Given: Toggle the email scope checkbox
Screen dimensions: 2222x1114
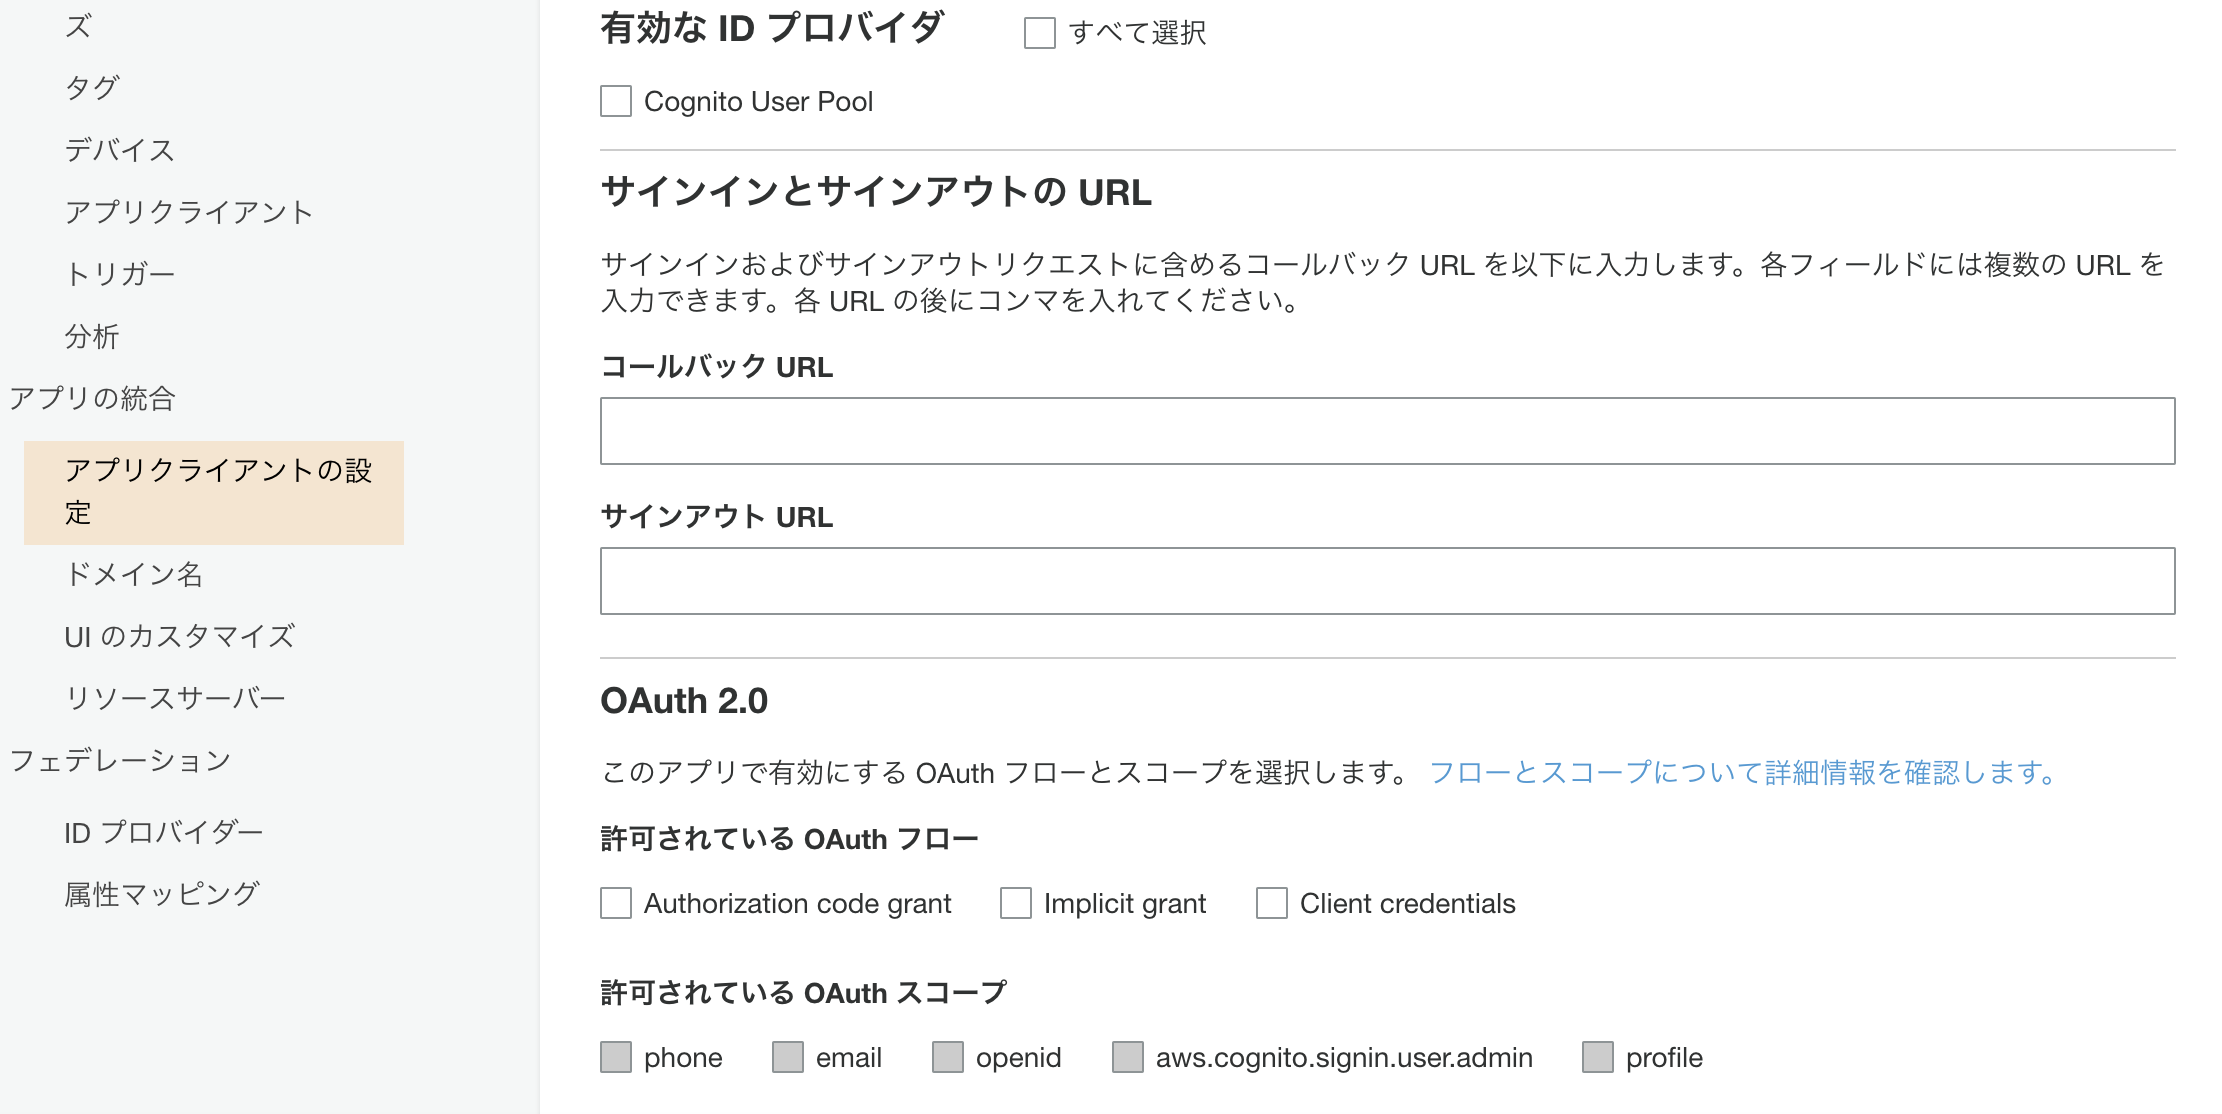Looking at the screenshot, I should 788,1057.
